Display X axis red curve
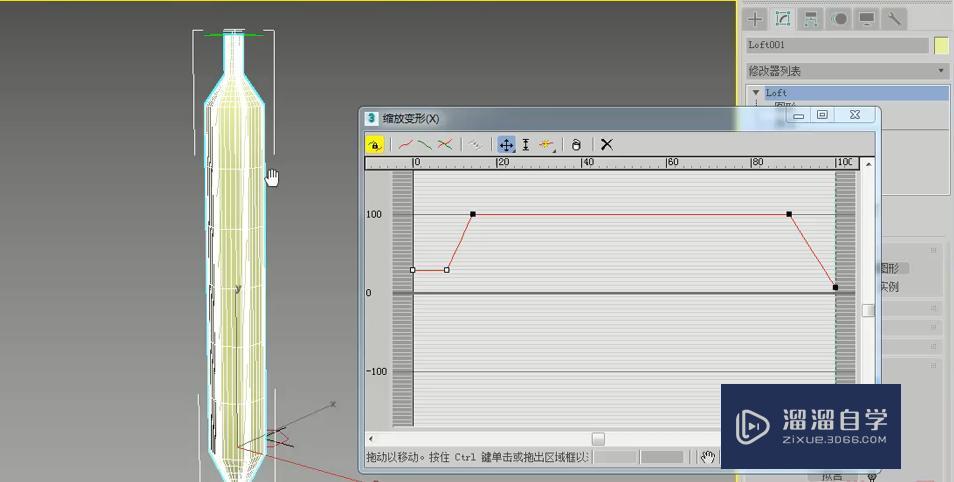This screenshot has width=954, height=482. [406, 145]
